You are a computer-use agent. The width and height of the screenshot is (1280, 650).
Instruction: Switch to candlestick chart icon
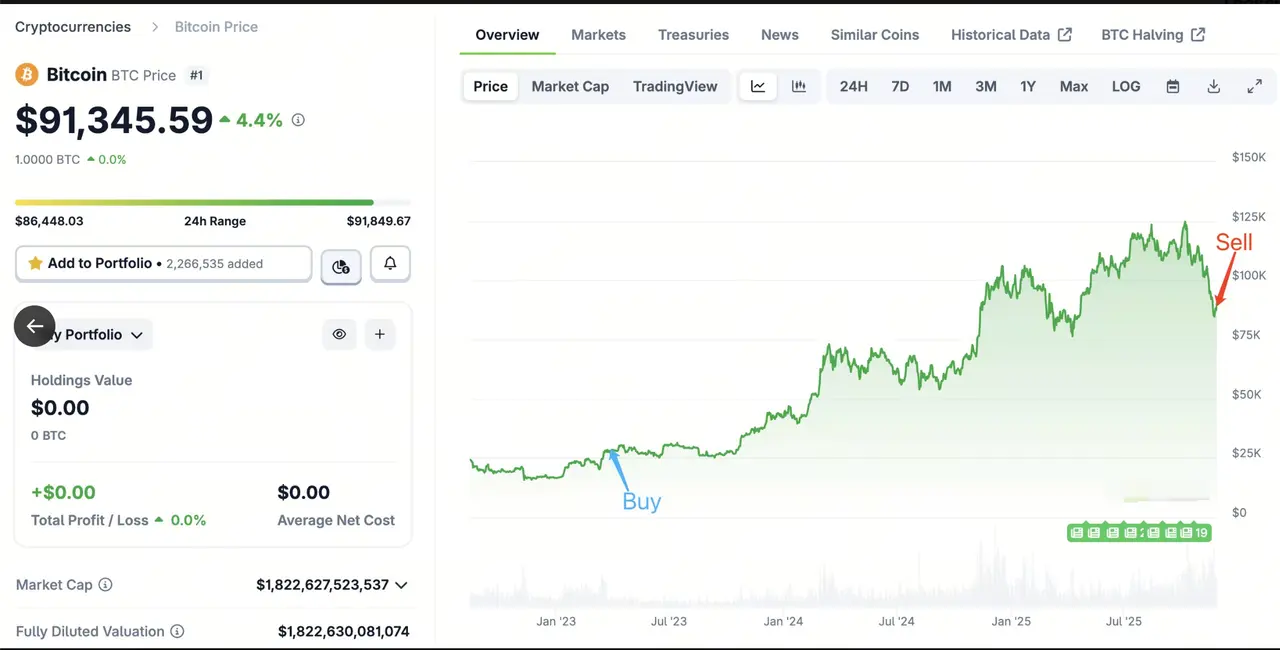point(799,86)
